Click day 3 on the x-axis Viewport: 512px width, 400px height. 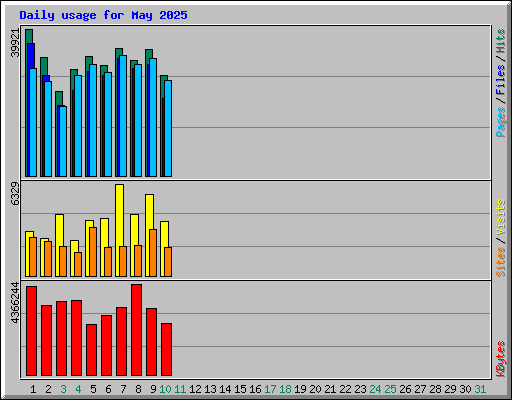click(x=63, y=389)
